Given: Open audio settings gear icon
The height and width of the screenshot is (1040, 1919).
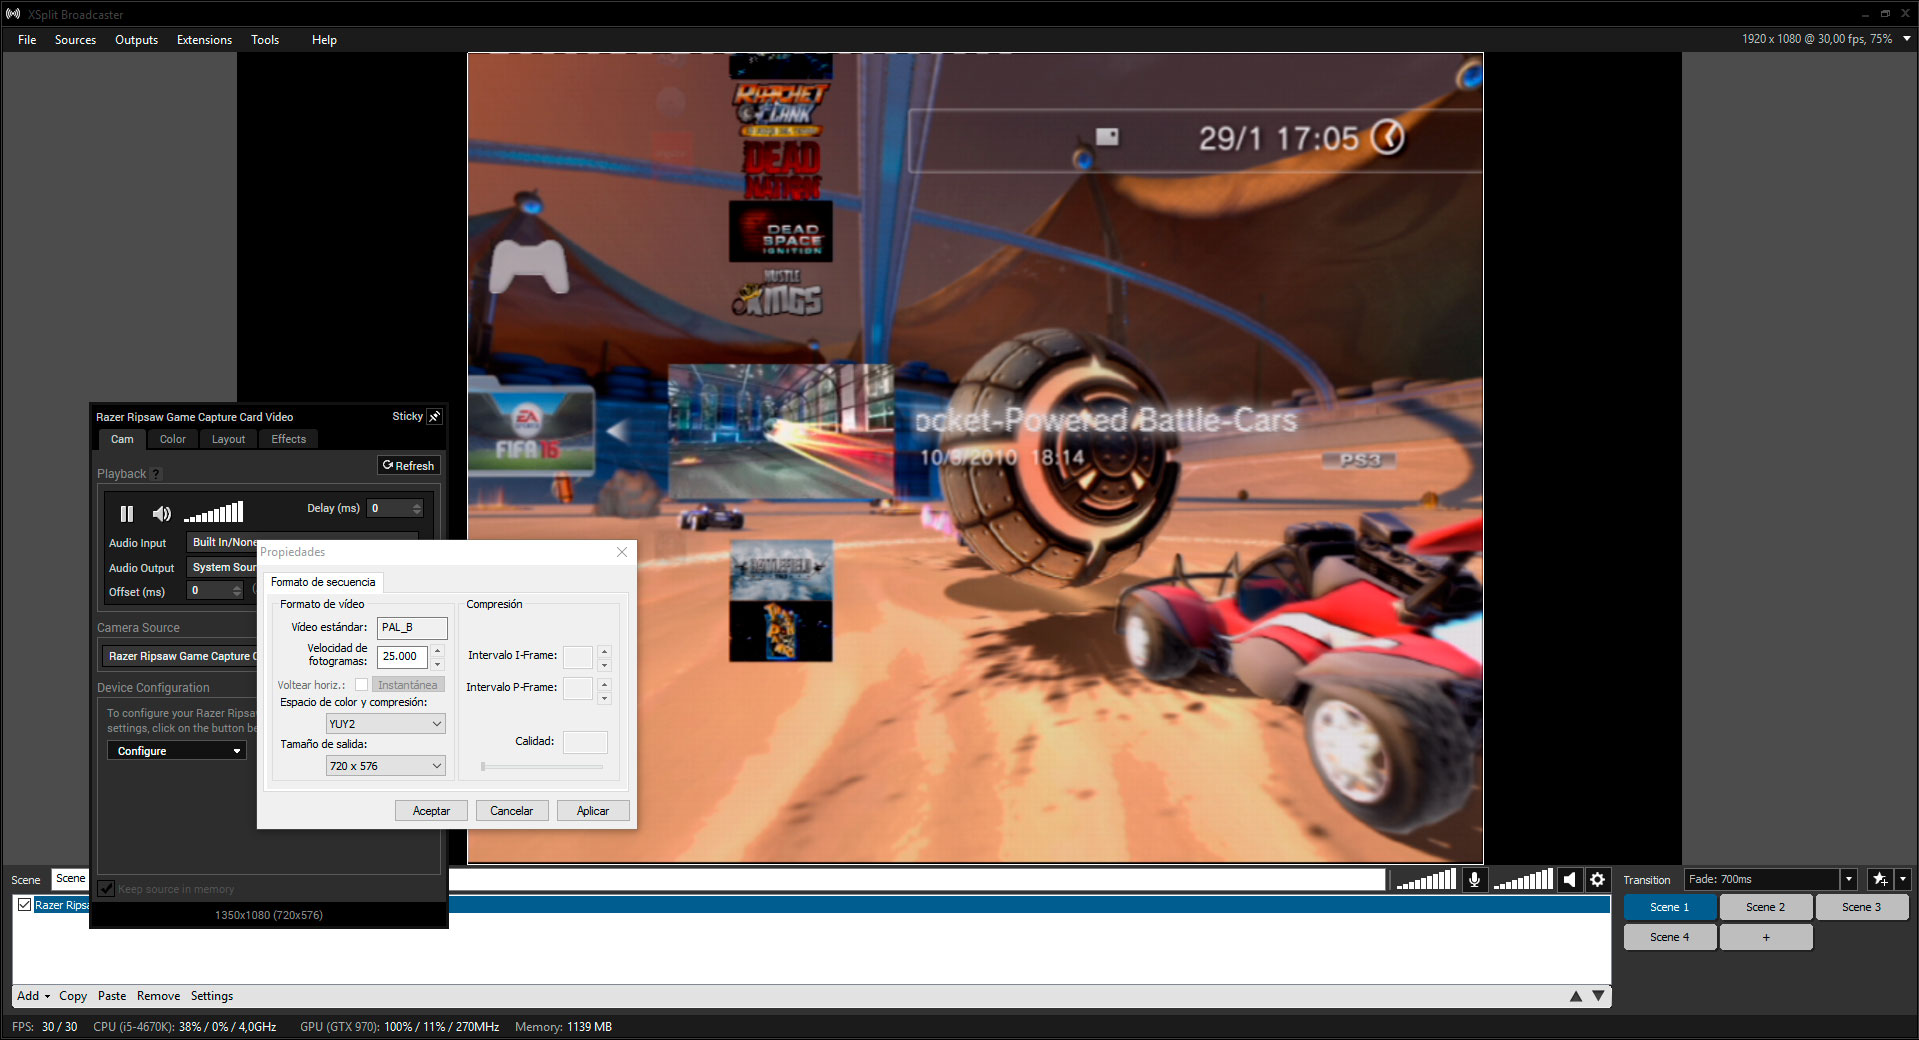Looking at the screenshot, I should tap(1597, 879).
